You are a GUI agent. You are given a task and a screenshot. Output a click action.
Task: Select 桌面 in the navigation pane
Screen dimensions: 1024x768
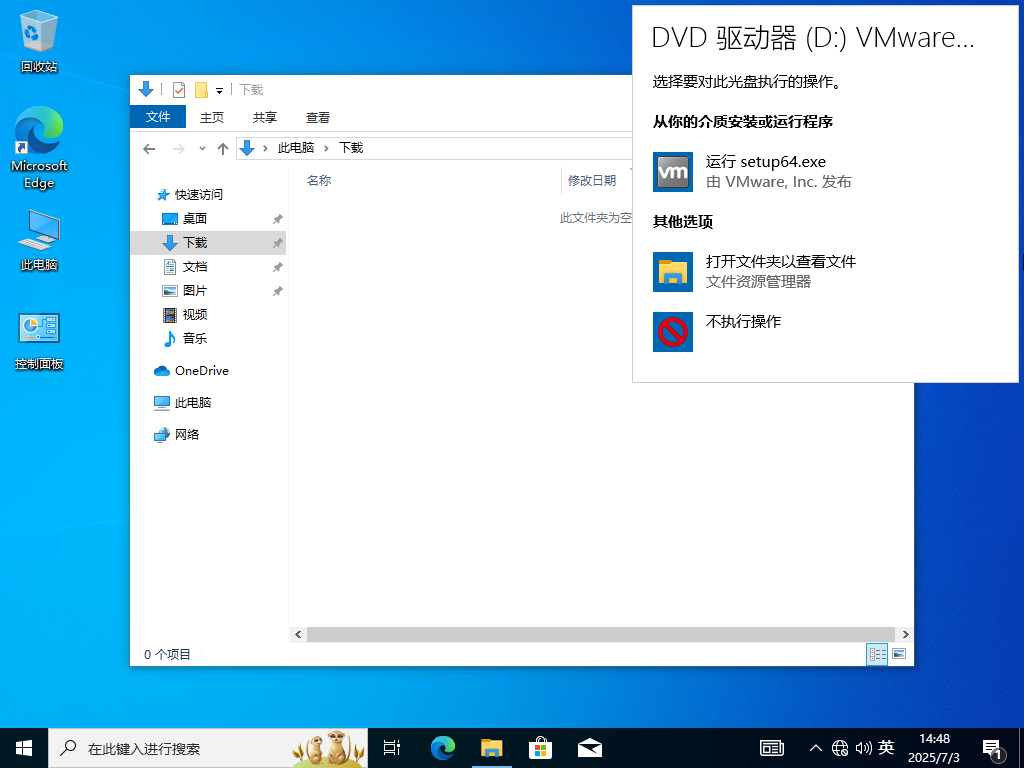[195, 219]
